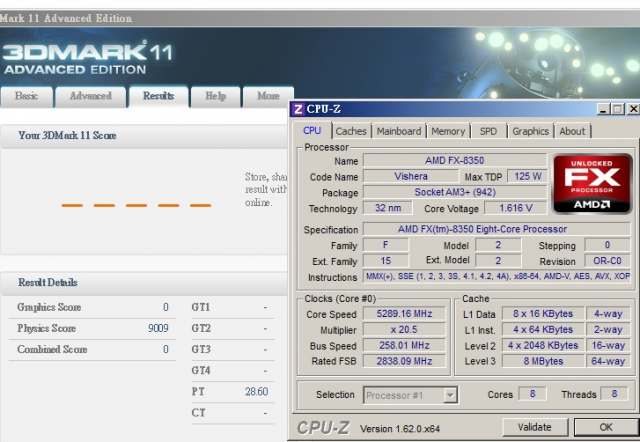Click the L1 Inst. value 4 x 64 KBytes
Image resolution: width=640 pixels, height=442 pixels.
point(543,330)
